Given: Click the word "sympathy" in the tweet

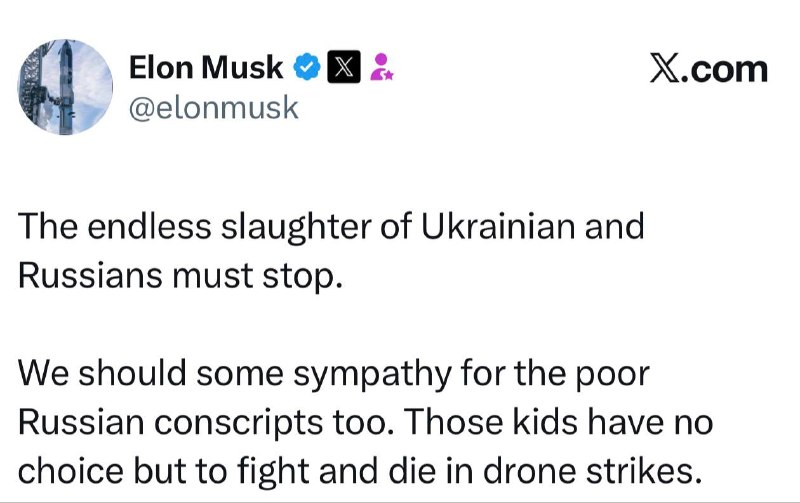Looking at the screenshot, I should [372, 375].
